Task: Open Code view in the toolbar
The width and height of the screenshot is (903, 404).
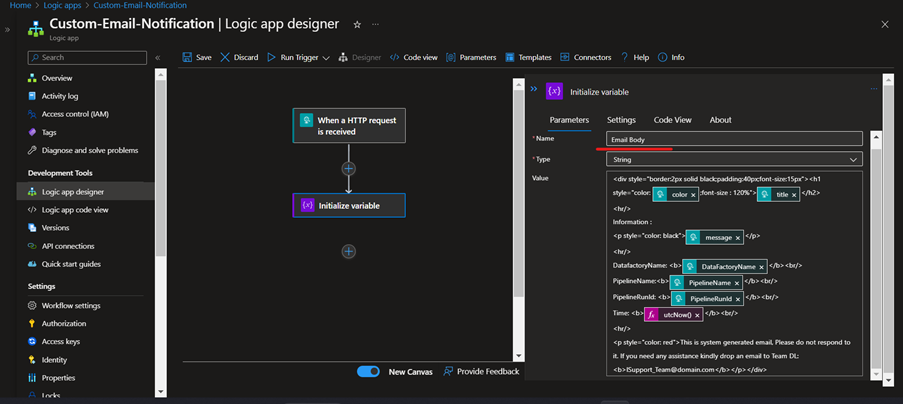Action: coord(413,58)
